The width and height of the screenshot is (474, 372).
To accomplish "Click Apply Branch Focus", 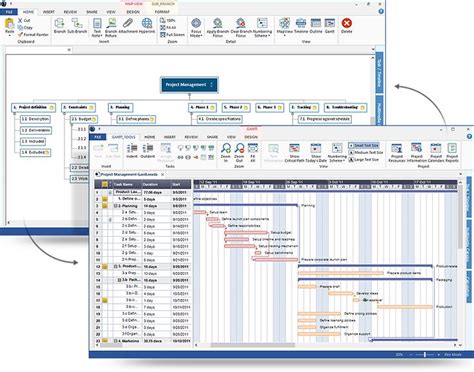I will 217,27.
